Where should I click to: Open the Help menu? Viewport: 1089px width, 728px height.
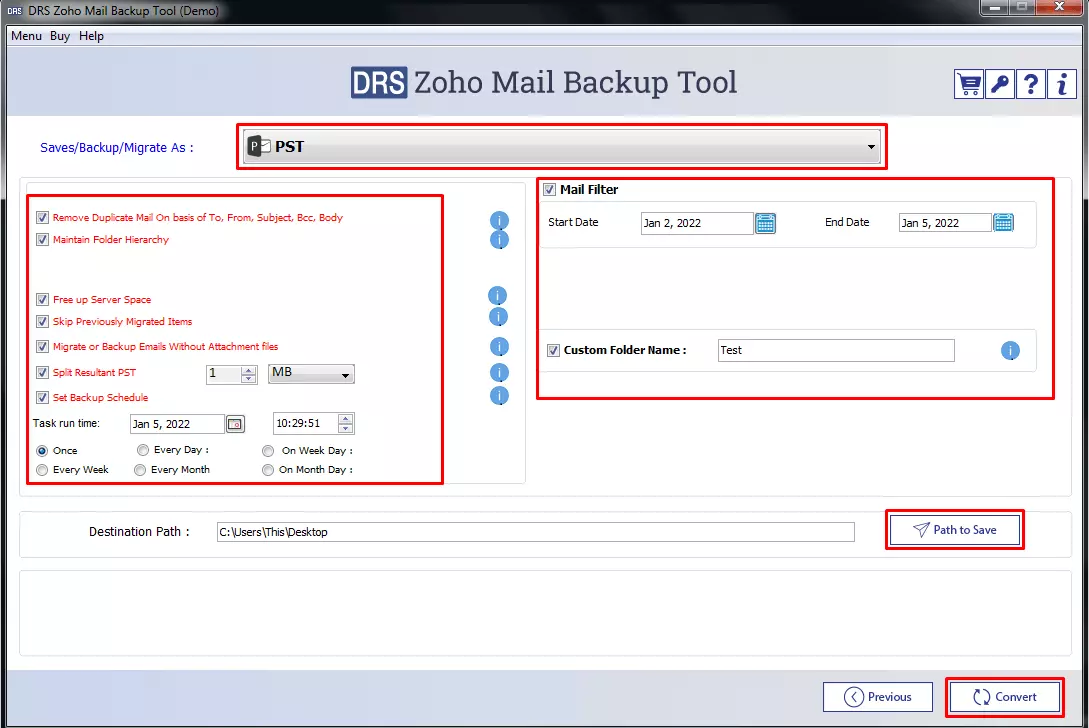91,36
